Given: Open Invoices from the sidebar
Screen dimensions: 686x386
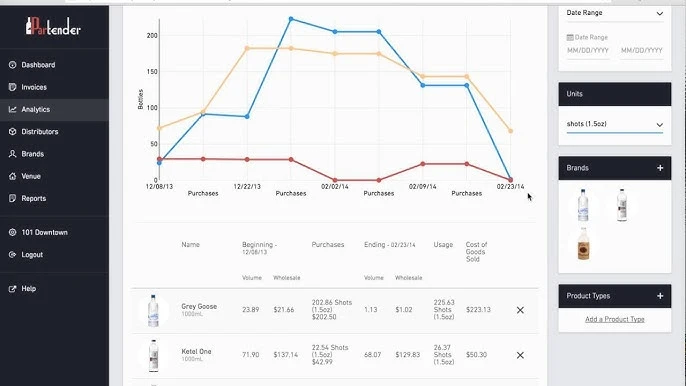Looking at the screenshot, I should [54, 87].
